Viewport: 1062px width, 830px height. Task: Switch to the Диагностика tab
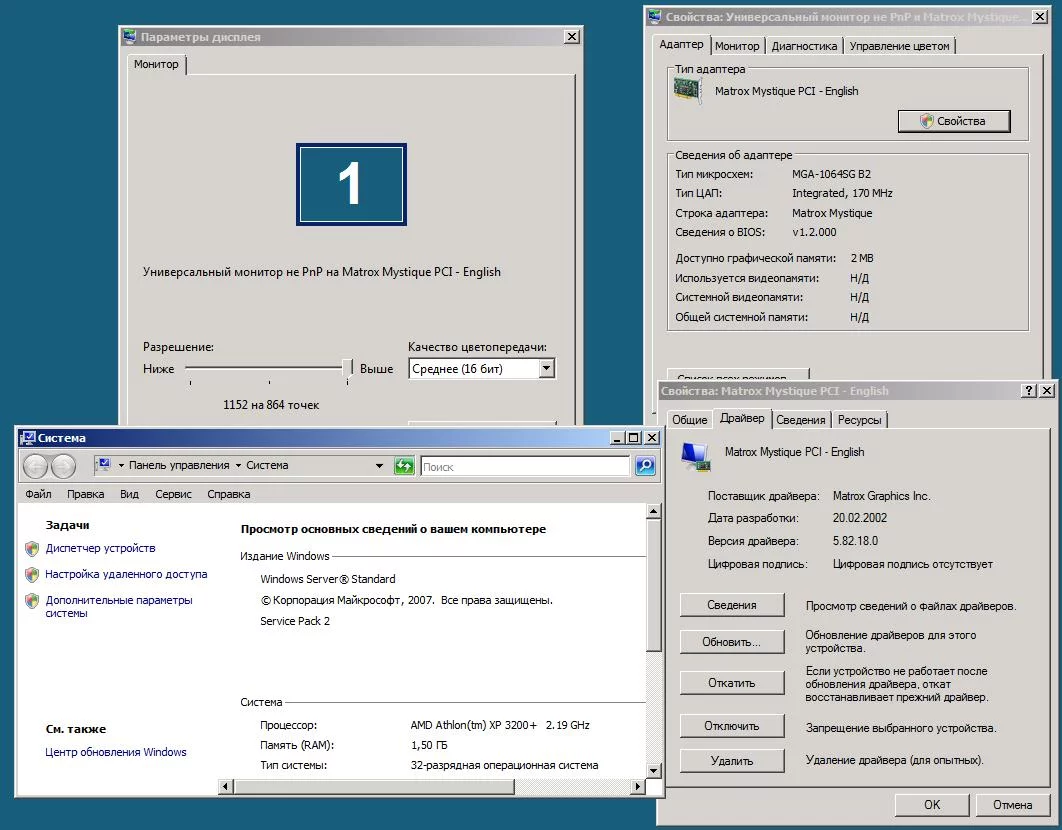(x=804, y=46)
